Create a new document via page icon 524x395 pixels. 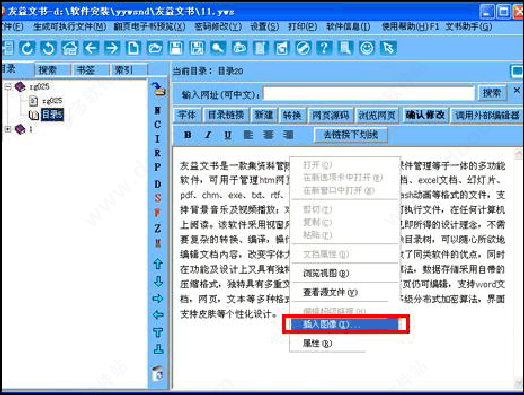click(x=133, y=48)
